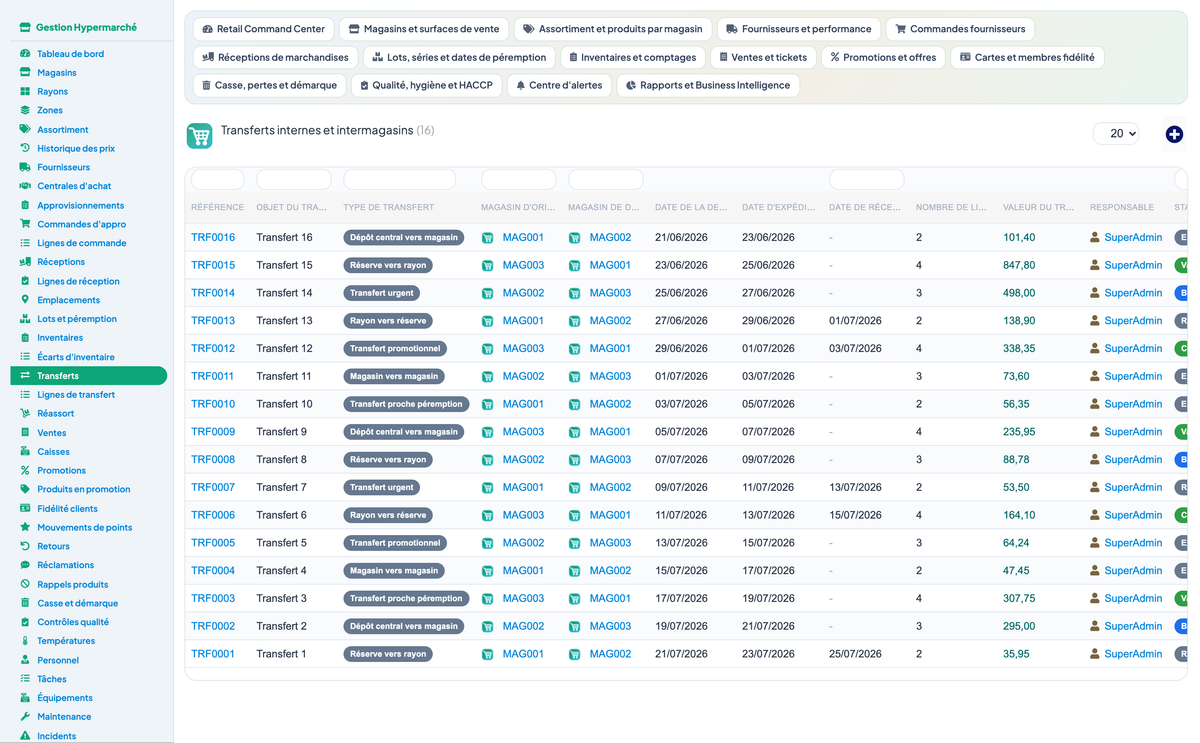
Task: Open MAG003 origin store in TRF0015 row
Action: (x=523, y=265)
